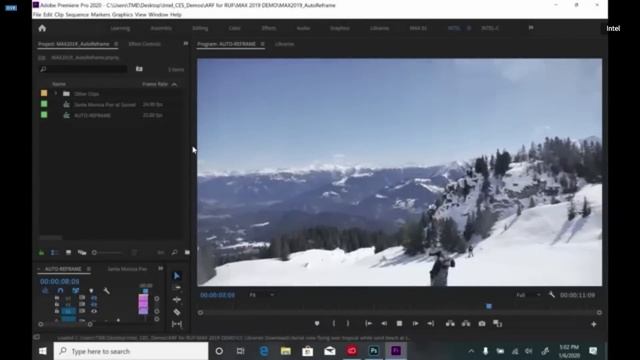Toggle video track output eye icon
The height and width of the screenshot is (360, 640).
94,311
